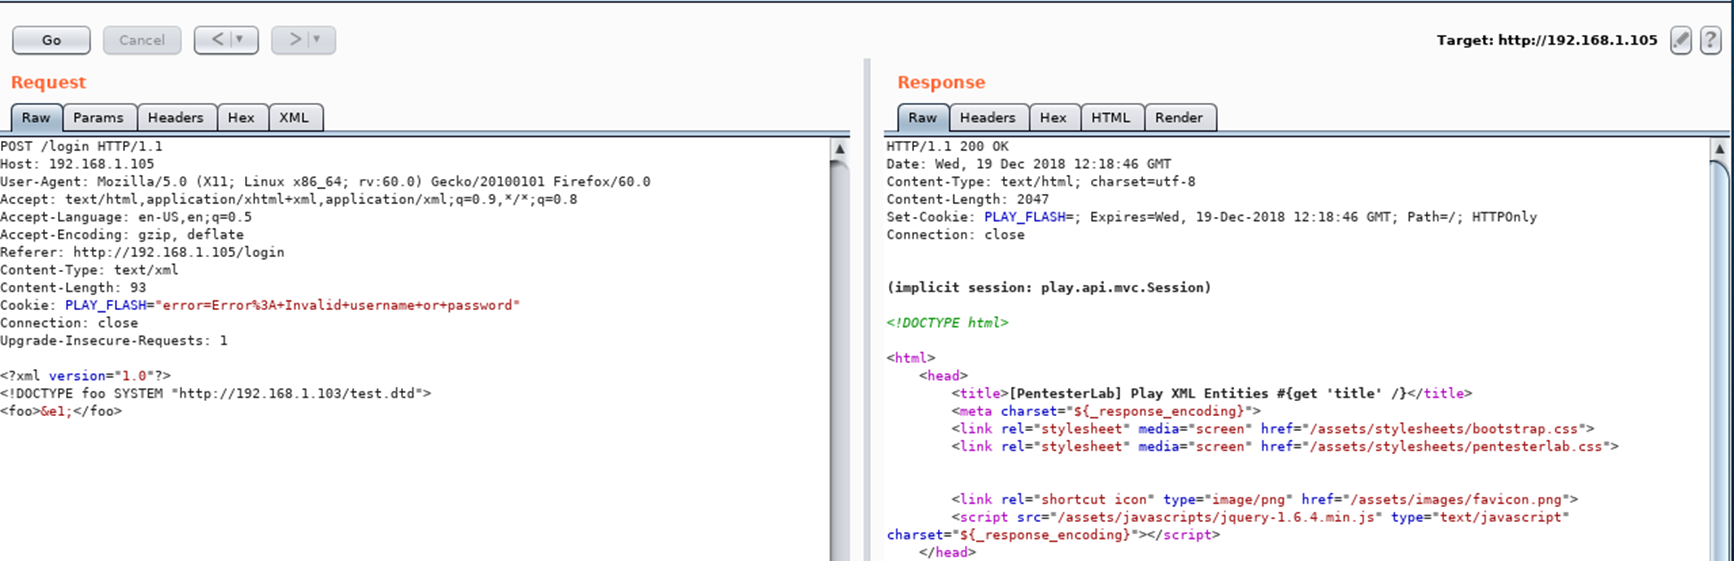Viewport: 1734px width, 561px height.
Task: Click request pane scrollbar up arrow
Action: 840,148
